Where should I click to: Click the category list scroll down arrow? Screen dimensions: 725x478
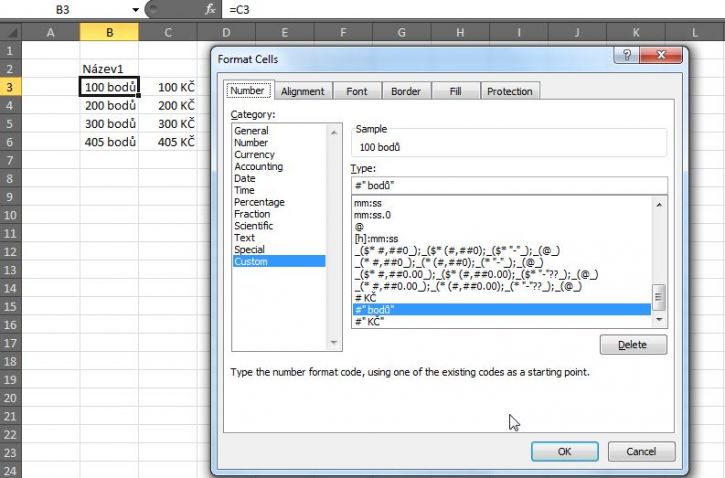[x=334, y=343]
